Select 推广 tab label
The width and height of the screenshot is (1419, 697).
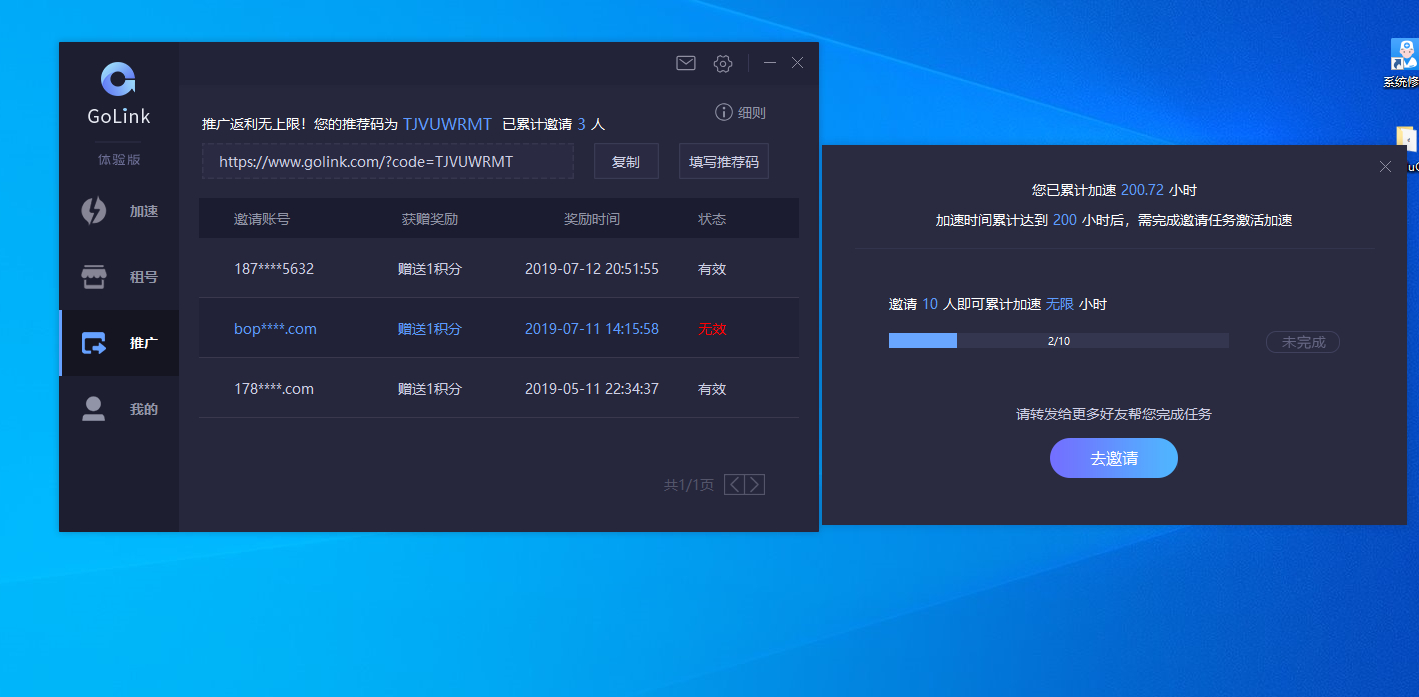point(144,343)
